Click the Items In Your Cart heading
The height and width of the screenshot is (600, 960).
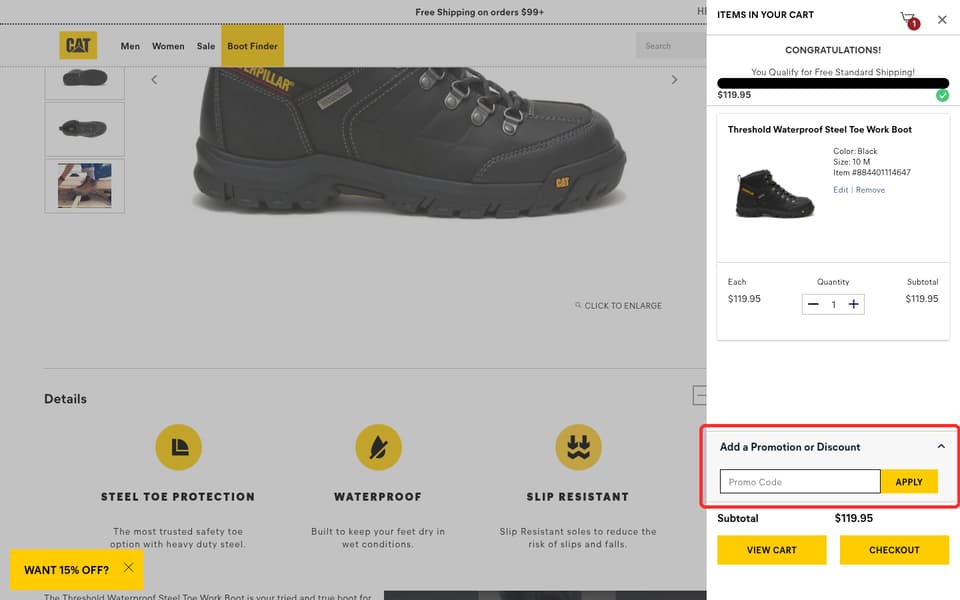point(765,15)
